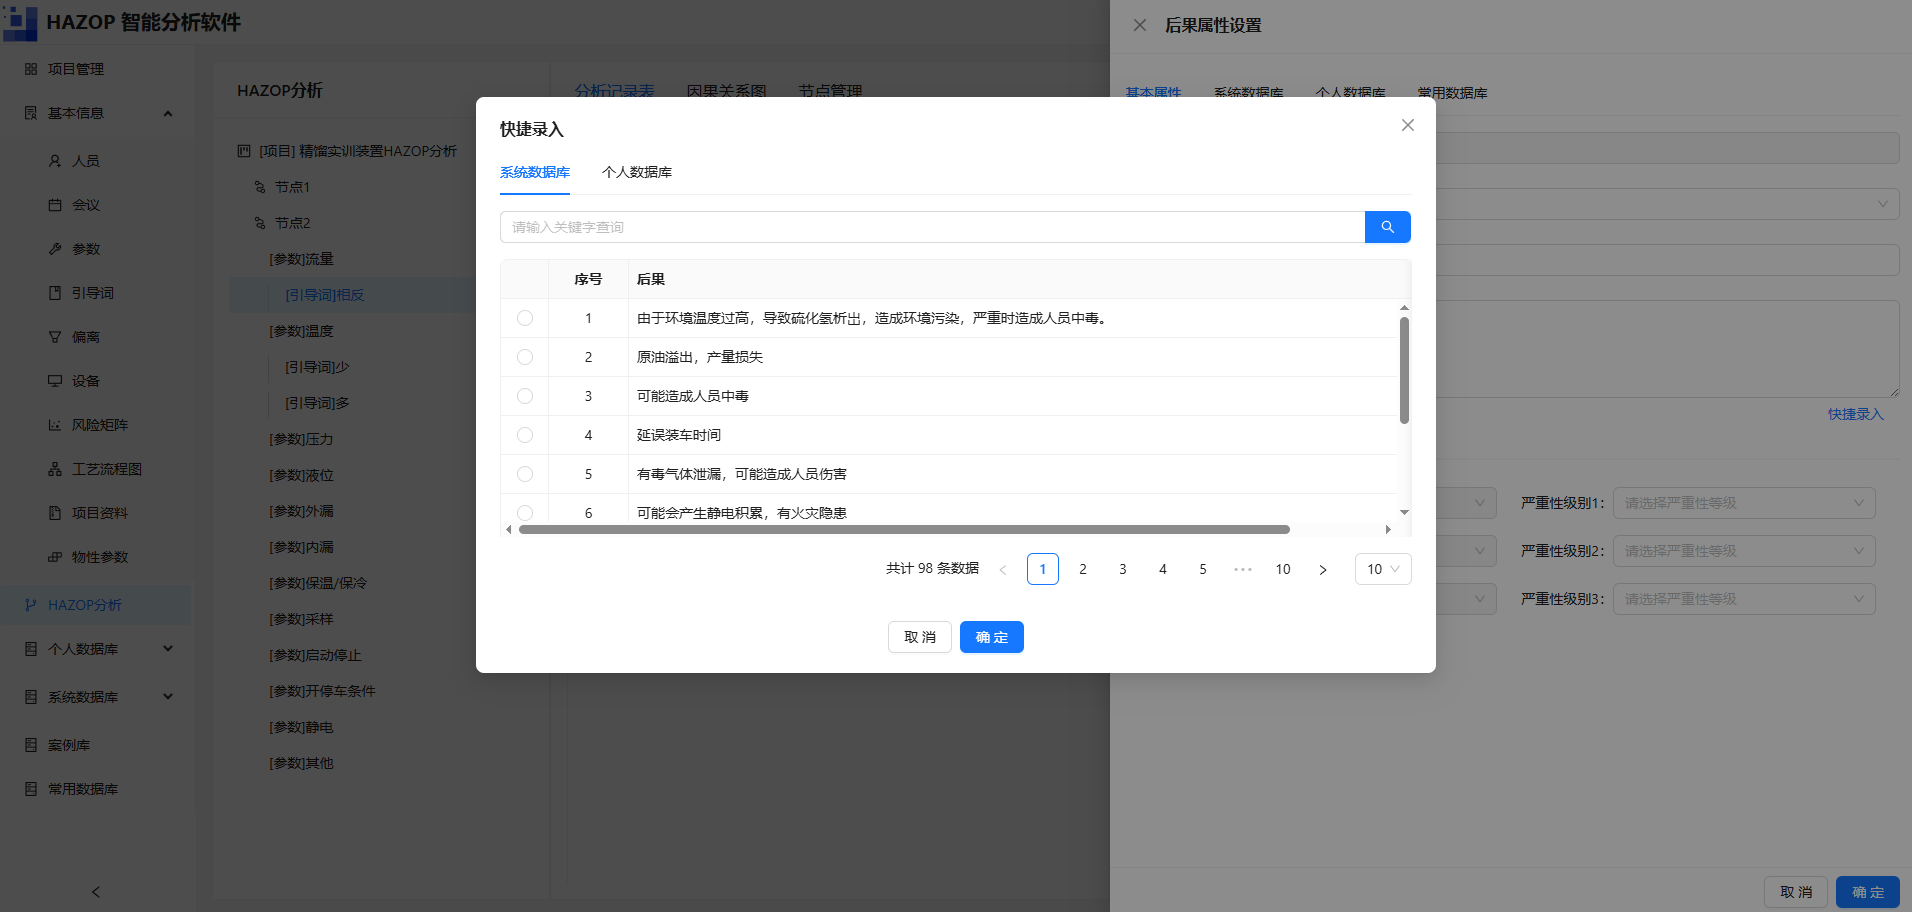Screen dimensions: 1912x912
Task: Close the 快捷录入 dialog with the X
Action: pos(1407,125)
